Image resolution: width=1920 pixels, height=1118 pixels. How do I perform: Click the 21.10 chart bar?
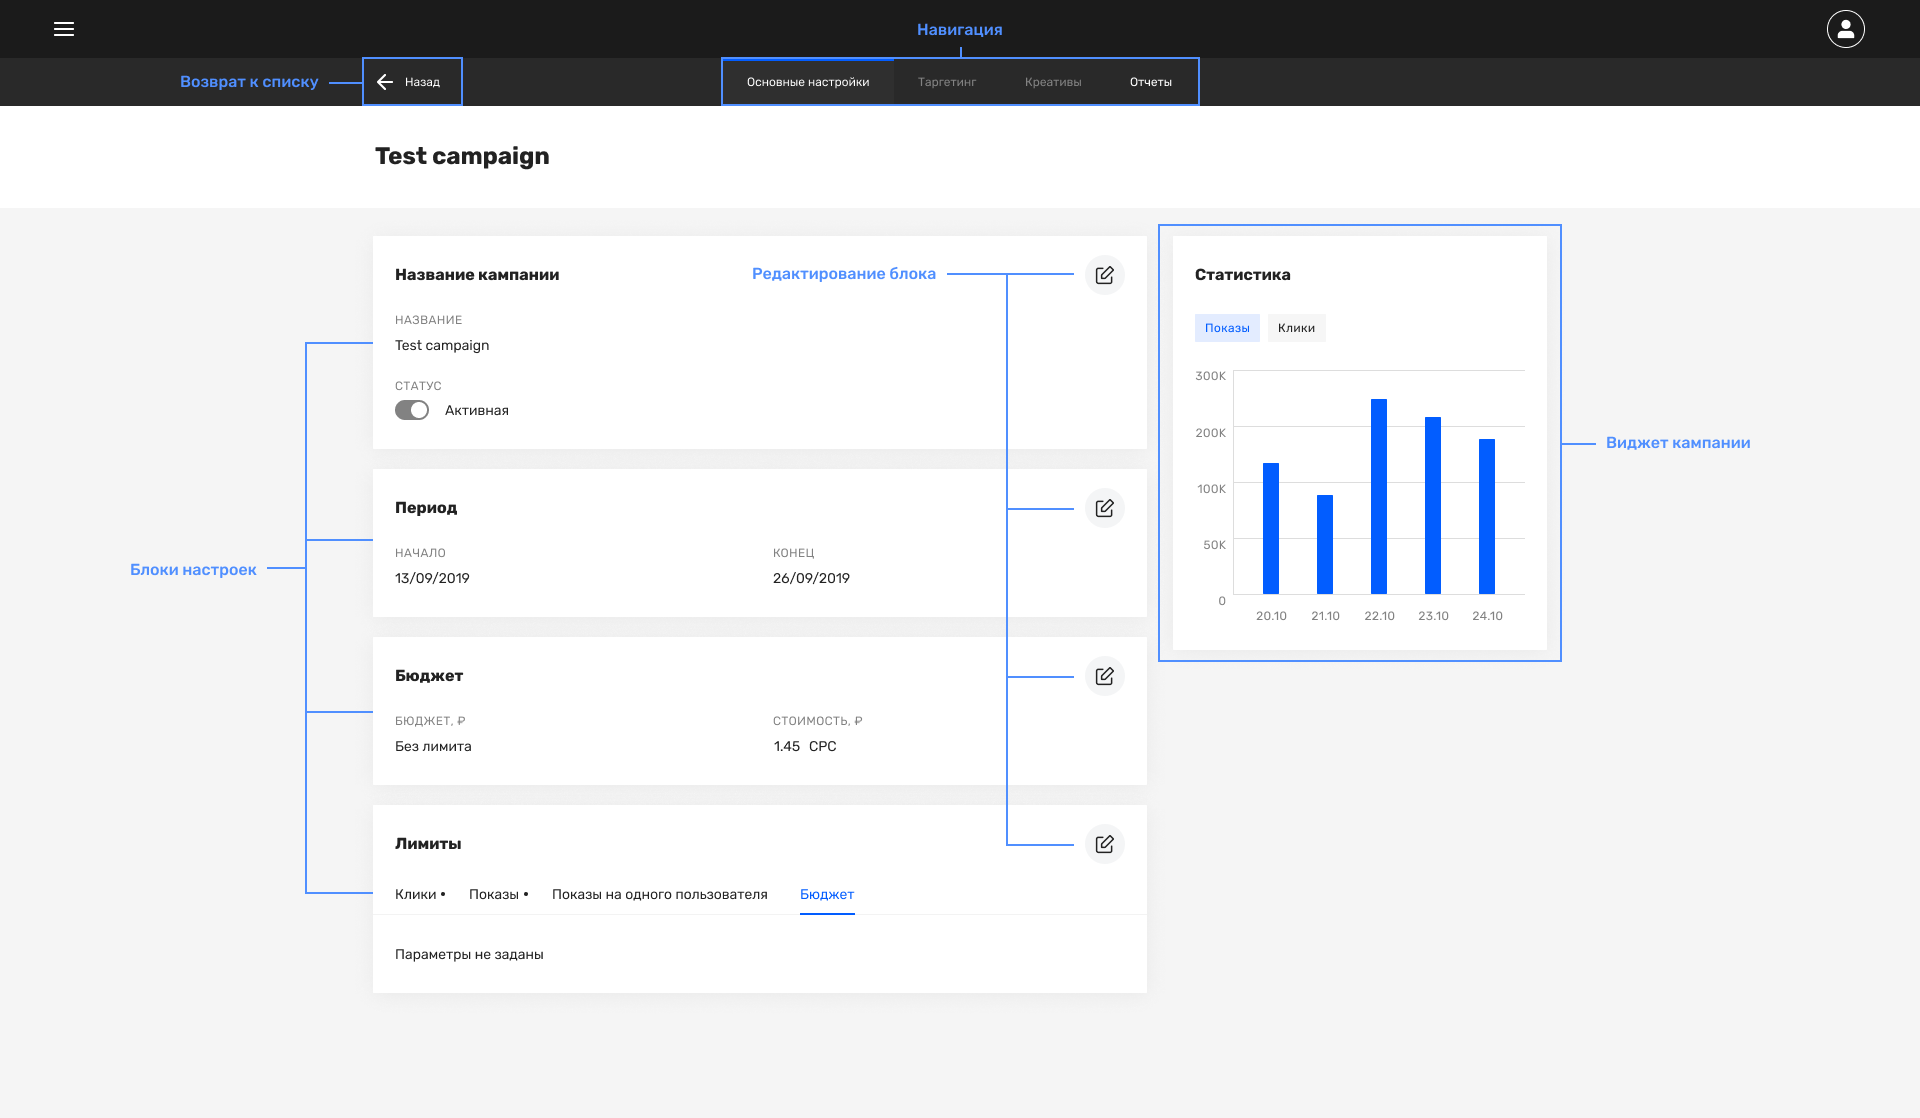point(1325,544)
